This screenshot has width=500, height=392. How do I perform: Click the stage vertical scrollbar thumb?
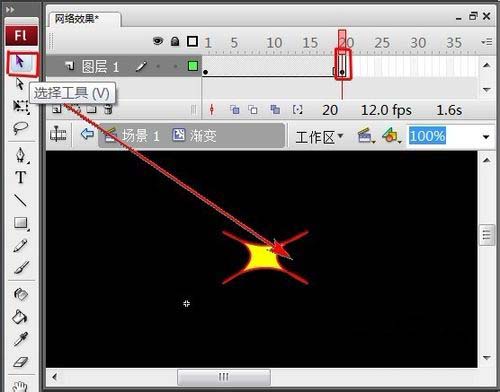[487, 235]
